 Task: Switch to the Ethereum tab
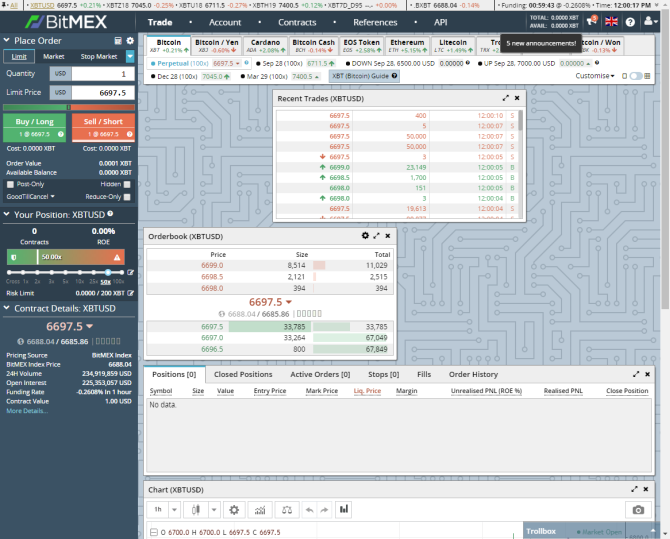tap(408, 46)
